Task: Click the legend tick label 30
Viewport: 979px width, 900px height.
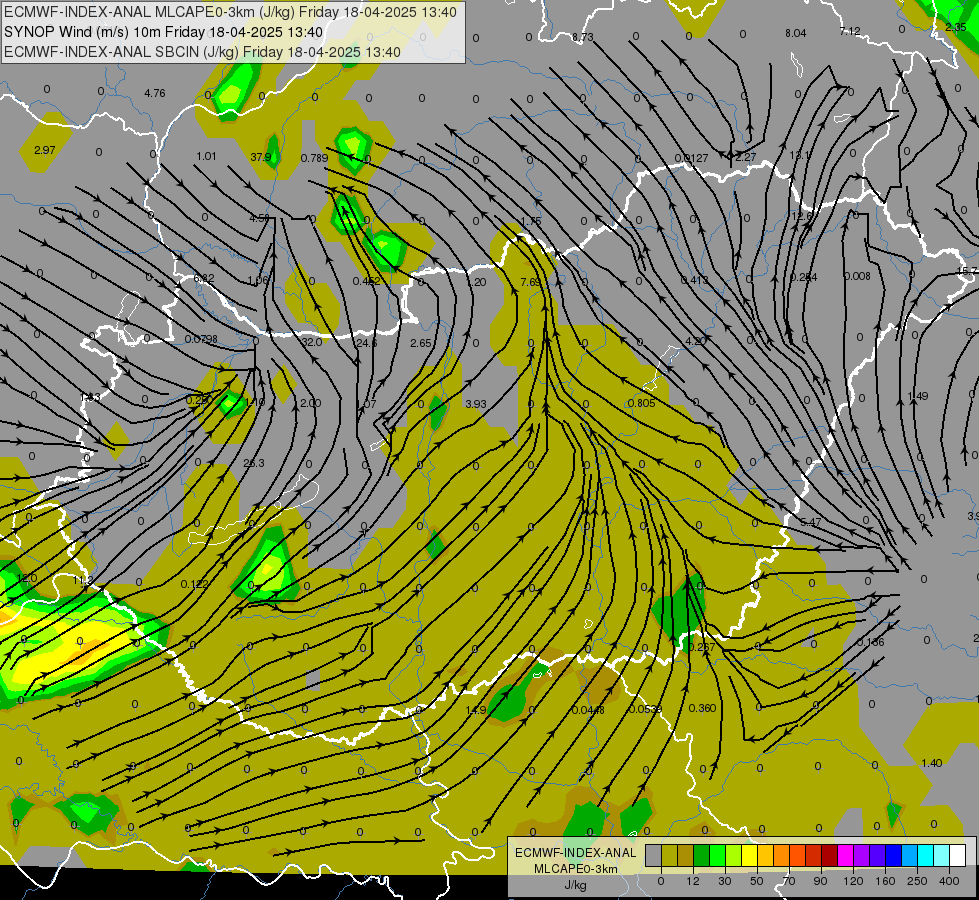Action: (724, 881)
